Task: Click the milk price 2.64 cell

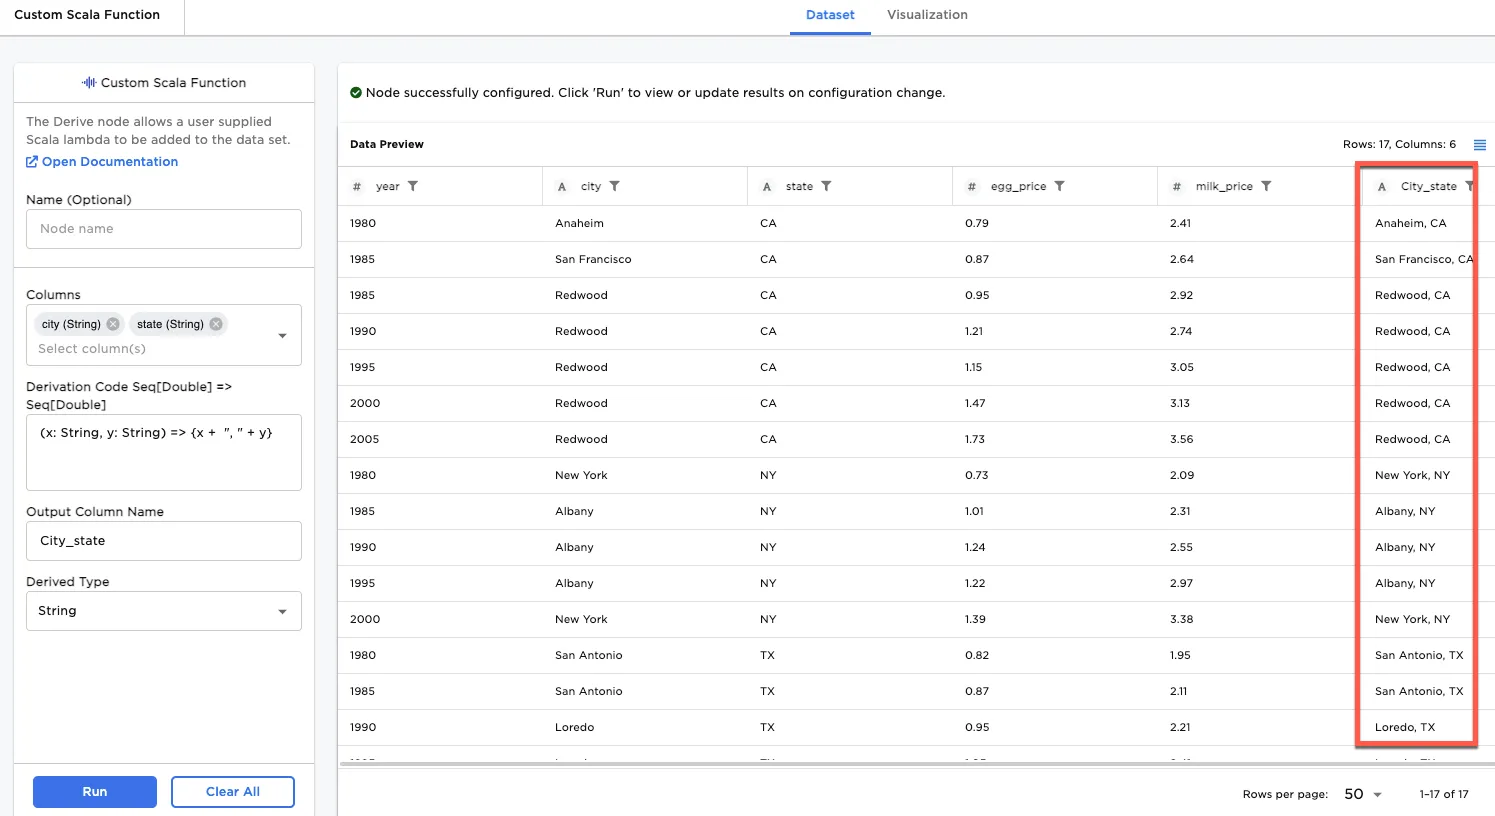Action: pos(1182,259)
